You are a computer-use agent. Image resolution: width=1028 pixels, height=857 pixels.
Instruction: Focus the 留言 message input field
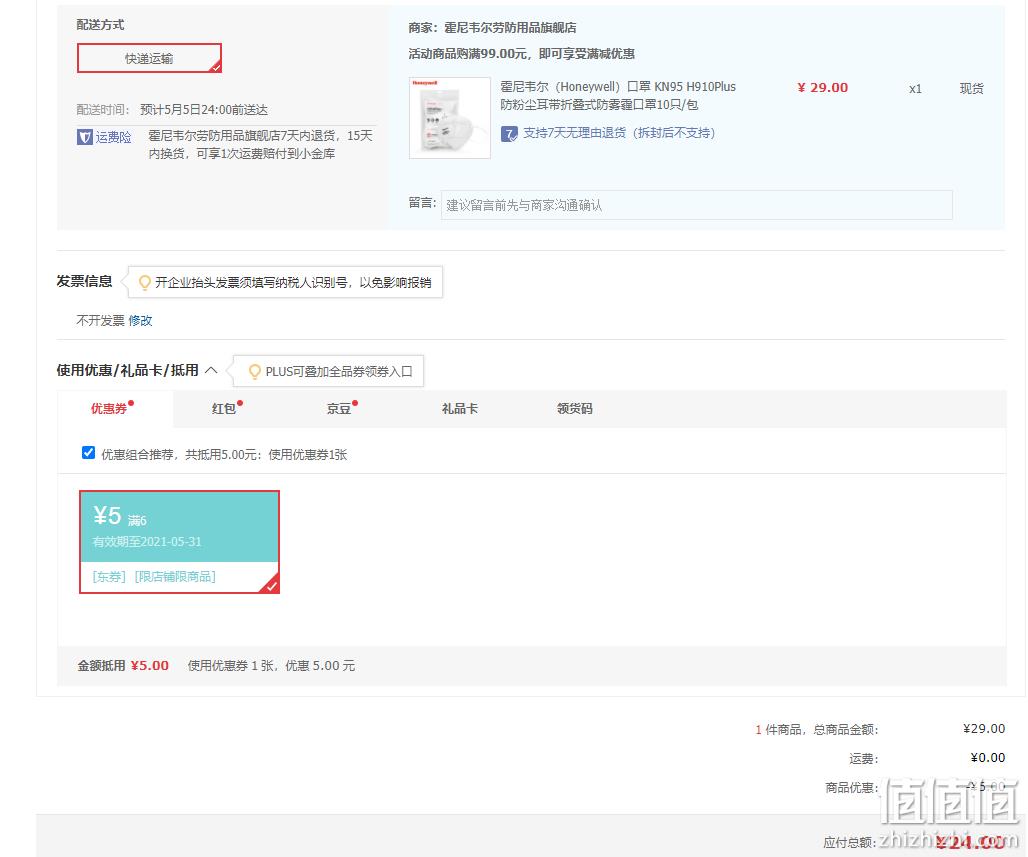coord(696,205)
